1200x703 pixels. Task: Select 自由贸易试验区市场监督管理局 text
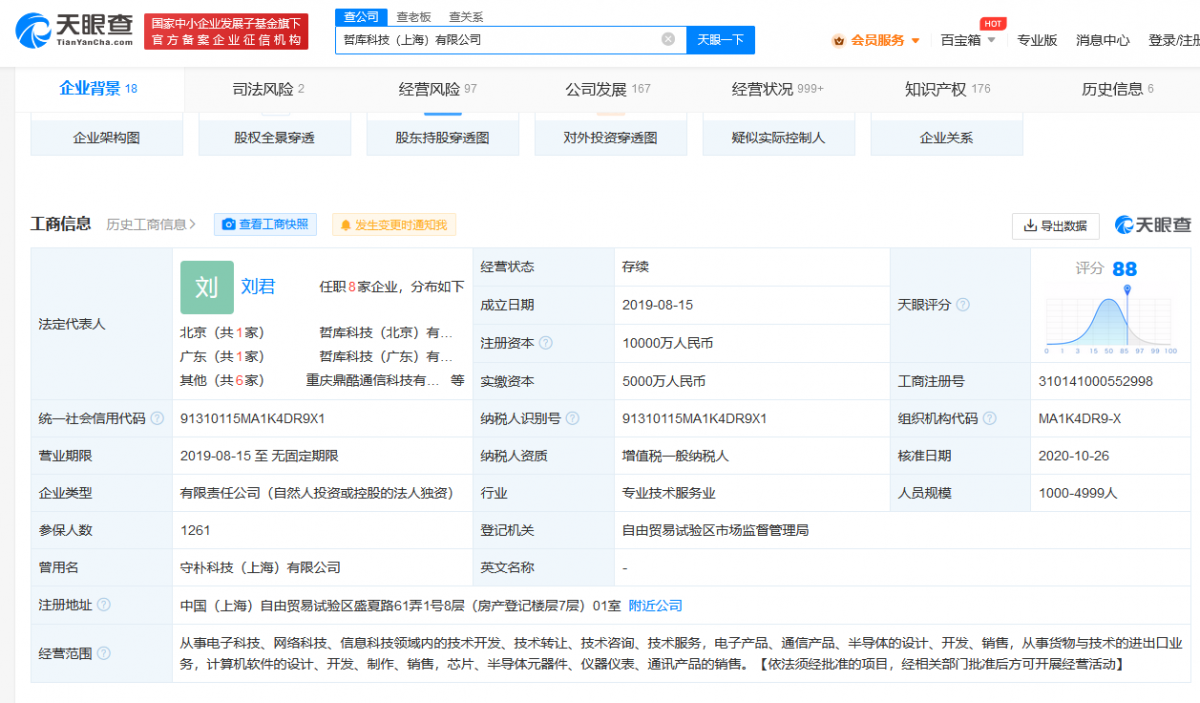[715, 530]
